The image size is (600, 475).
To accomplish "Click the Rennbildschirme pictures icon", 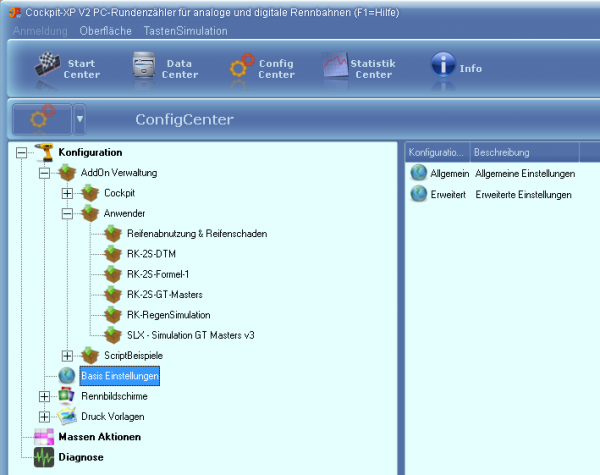I will [67, 396].
